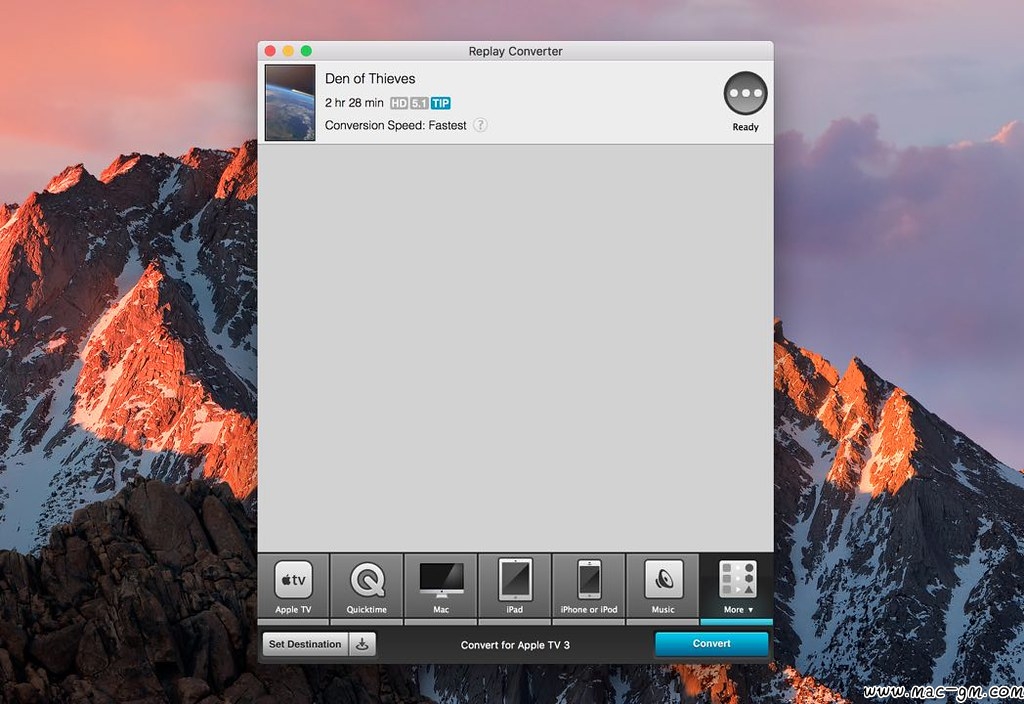Click the Convert for Apple TV 3 label
The width and height of the screenshot is (1024, 704).
click(x=515, y=645)
